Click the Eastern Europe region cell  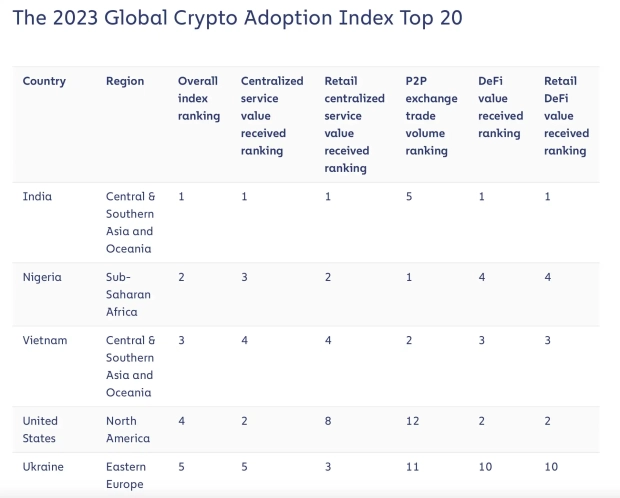click(x=125, y=475)
